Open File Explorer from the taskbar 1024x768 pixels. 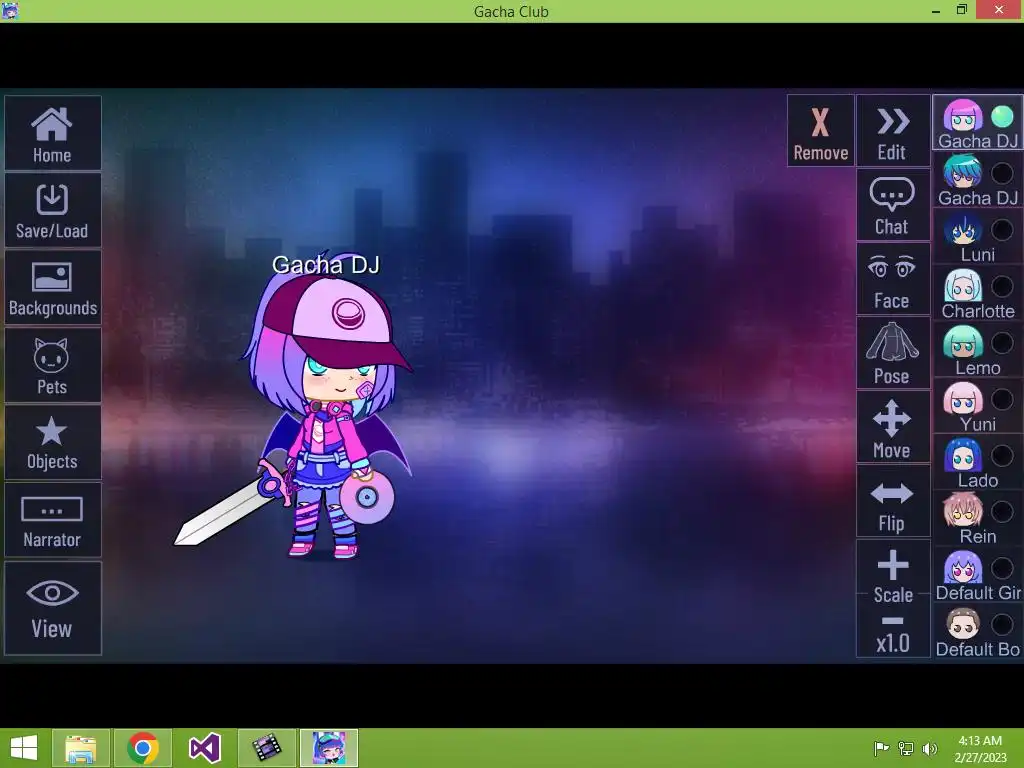81,748
